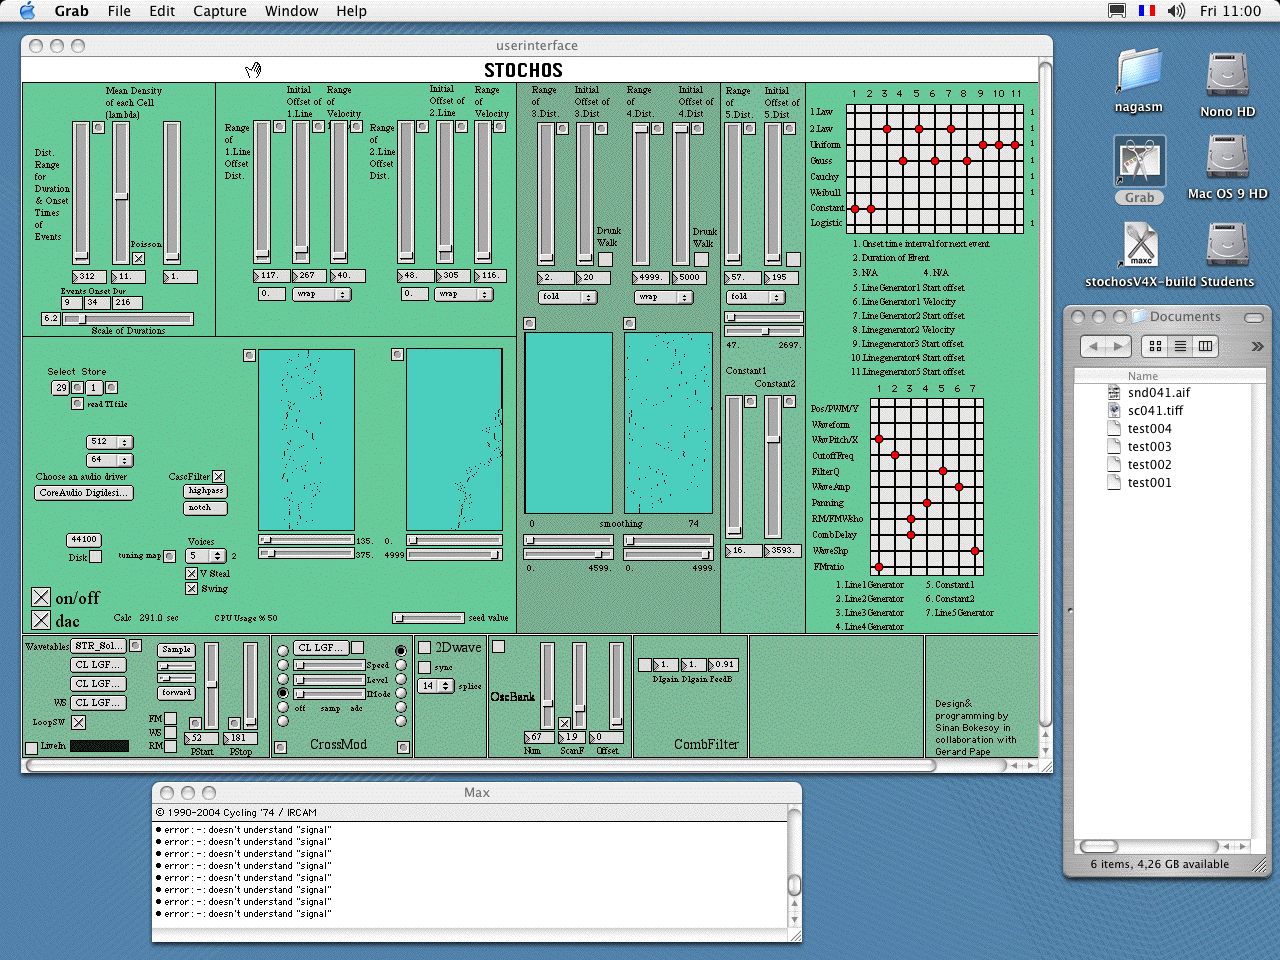
Task: Click the sc041.tiff file icon
Action: pos(1114,410)
